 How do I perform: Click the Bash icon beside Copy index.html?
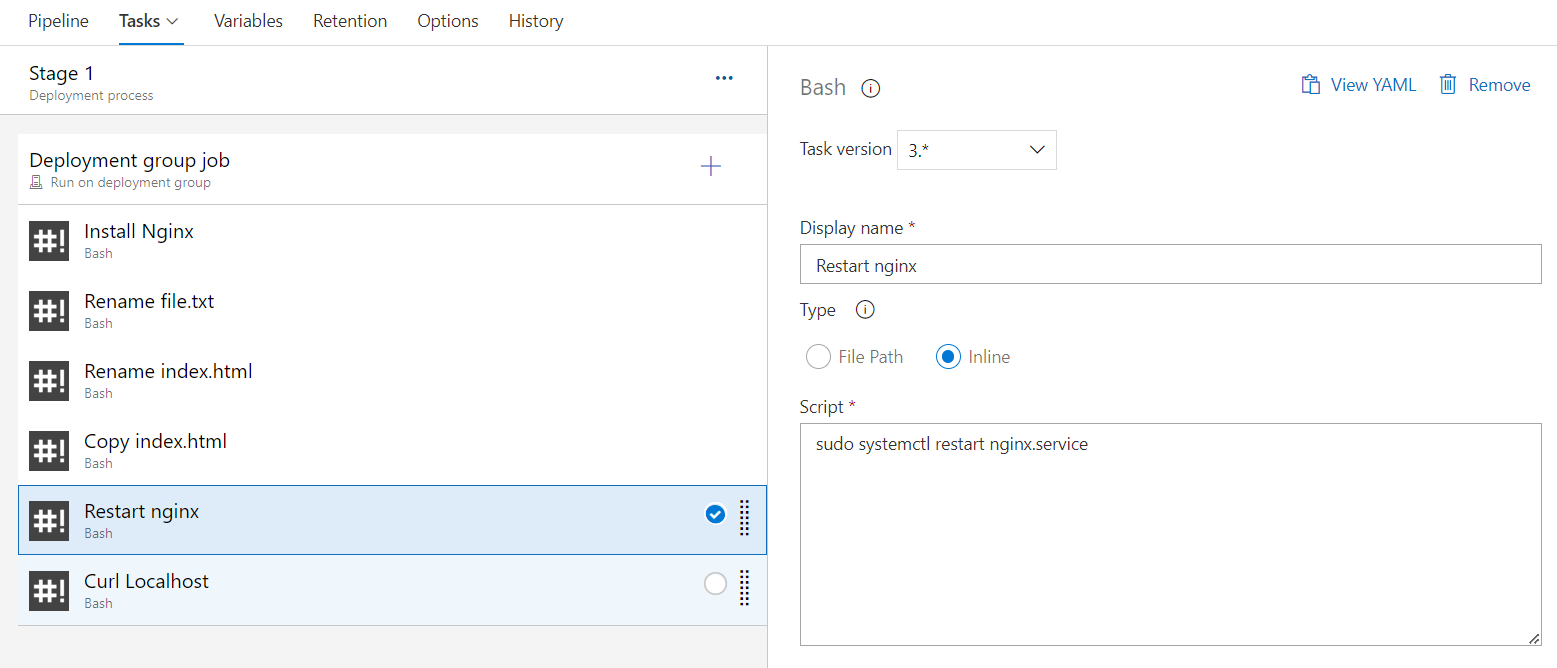pos(49,451)
